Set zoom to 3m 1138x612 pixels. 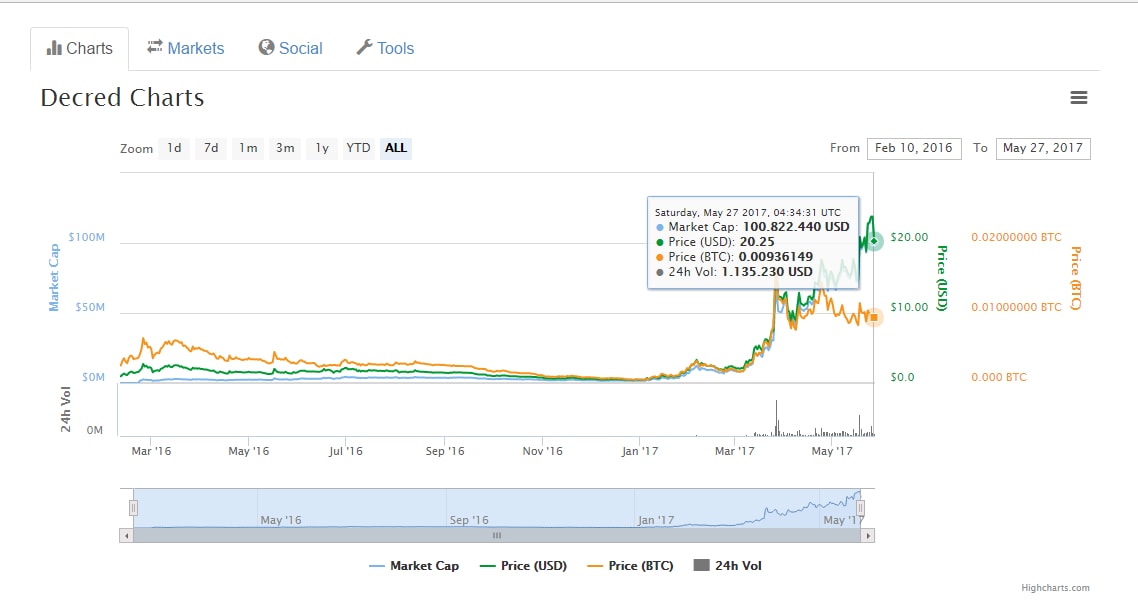pos(285,148)
